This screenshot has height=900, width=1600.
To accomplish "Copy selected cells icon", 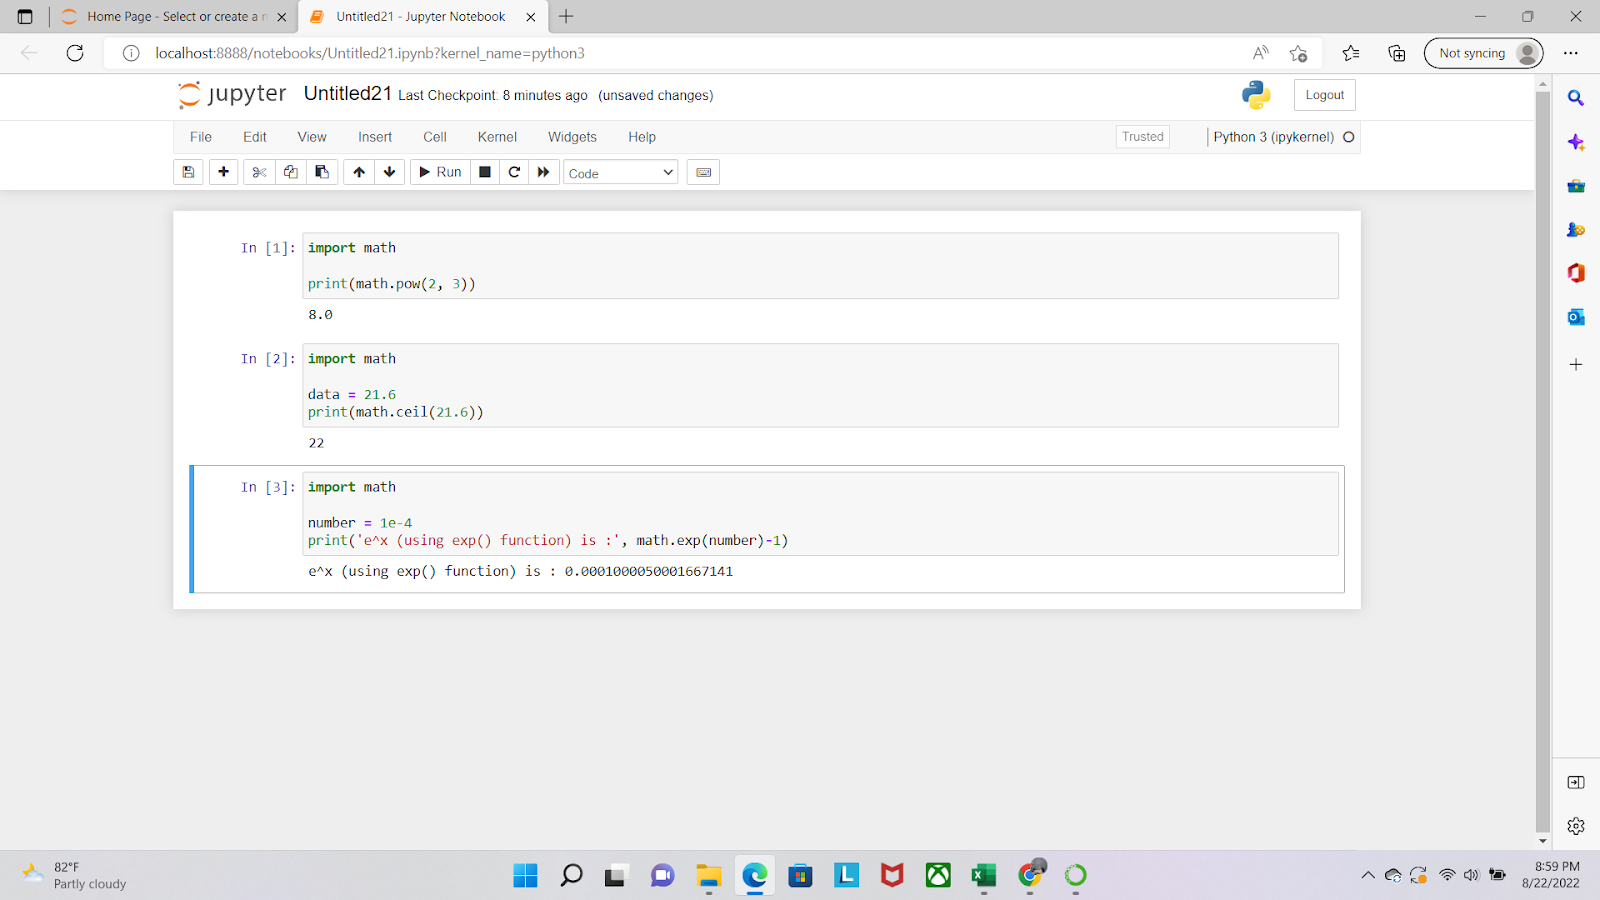I will click(x=290, y=172).
